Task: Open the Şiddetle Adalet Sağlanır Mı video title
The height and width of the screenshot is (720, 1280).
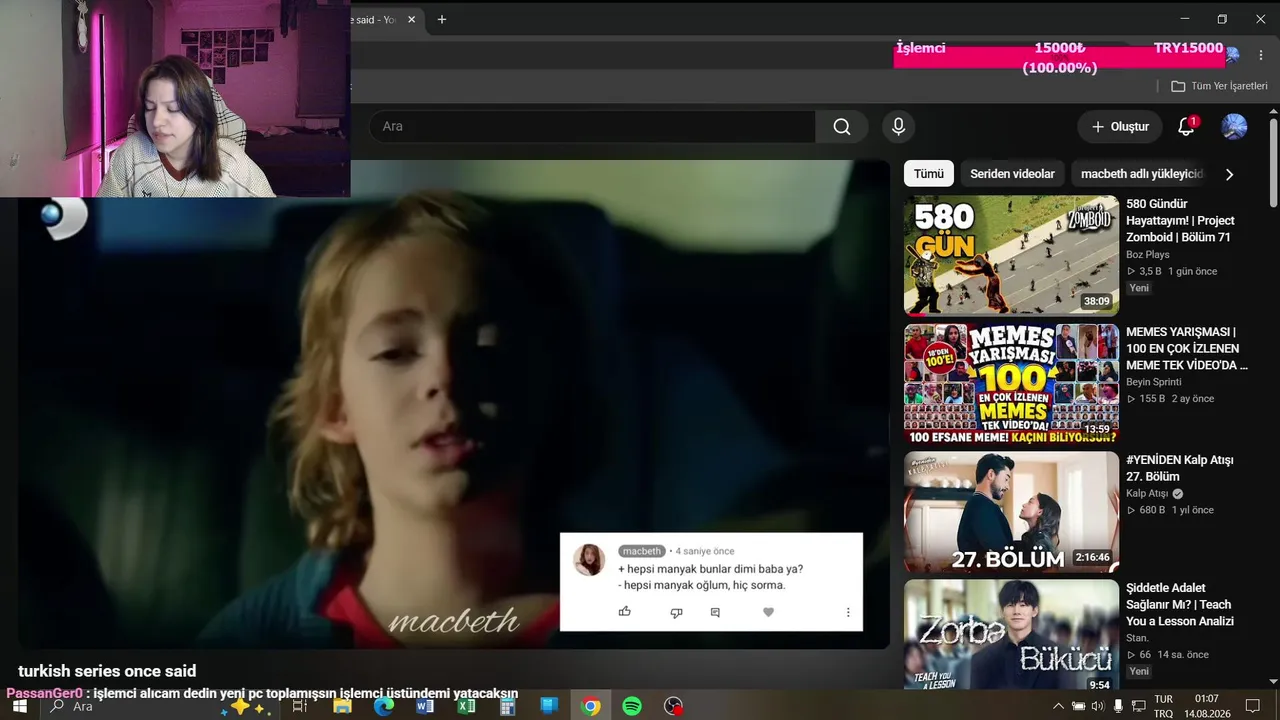Action: (1180, 605)
